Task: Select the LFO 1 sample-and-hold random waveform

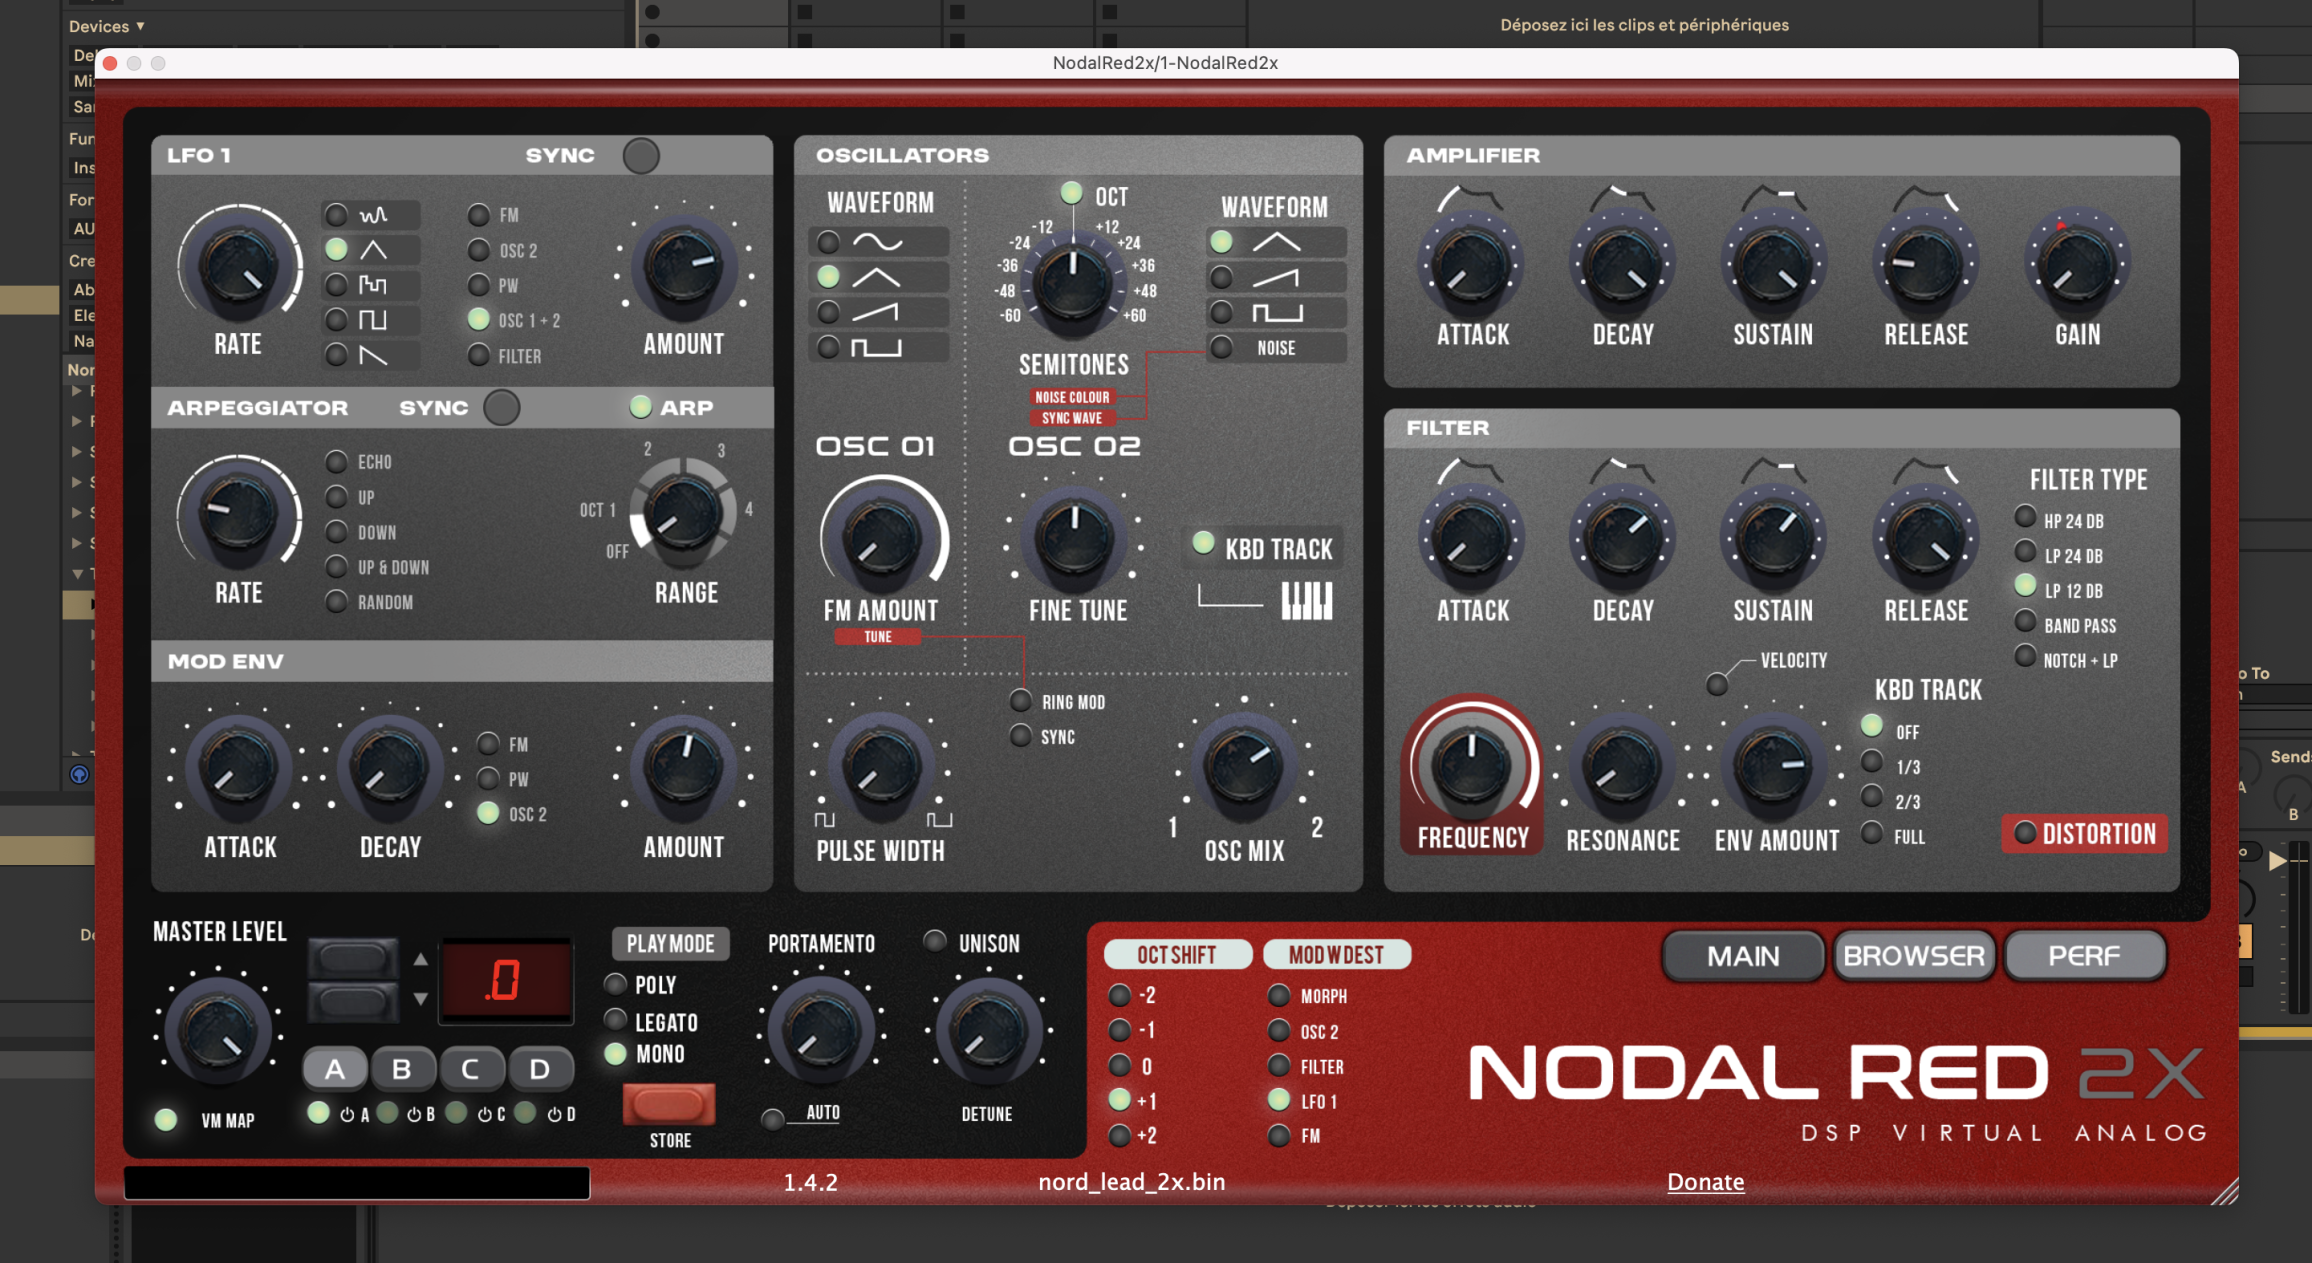Action: coord(372,285)
